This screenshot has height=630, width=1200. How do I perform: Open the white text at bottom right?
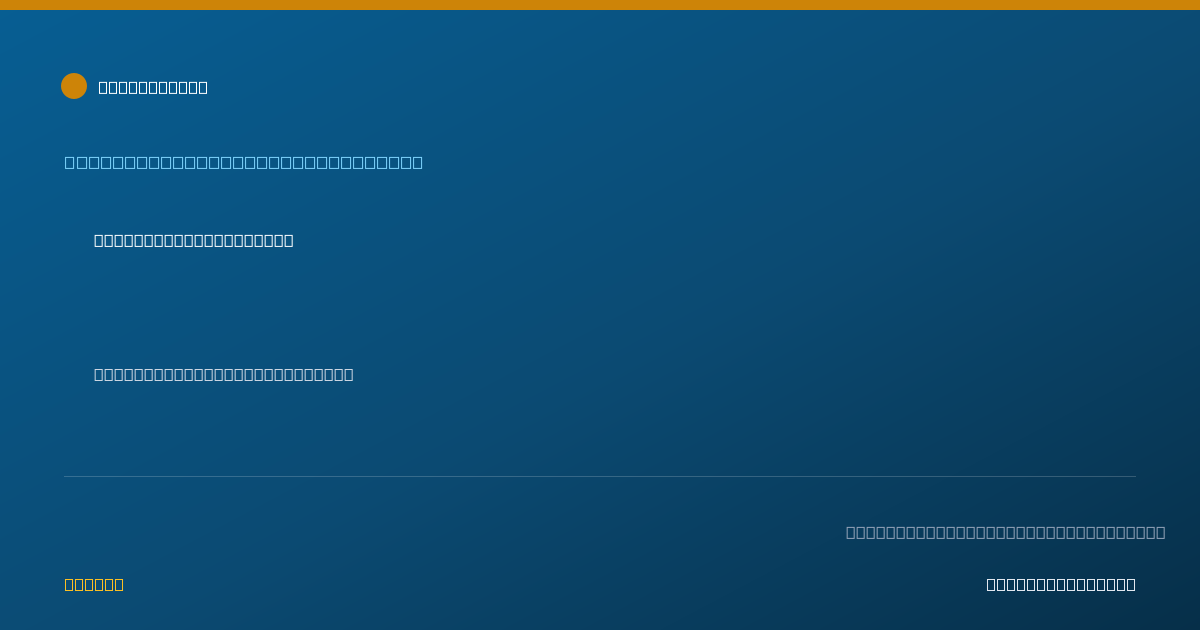click(1061, 584)
